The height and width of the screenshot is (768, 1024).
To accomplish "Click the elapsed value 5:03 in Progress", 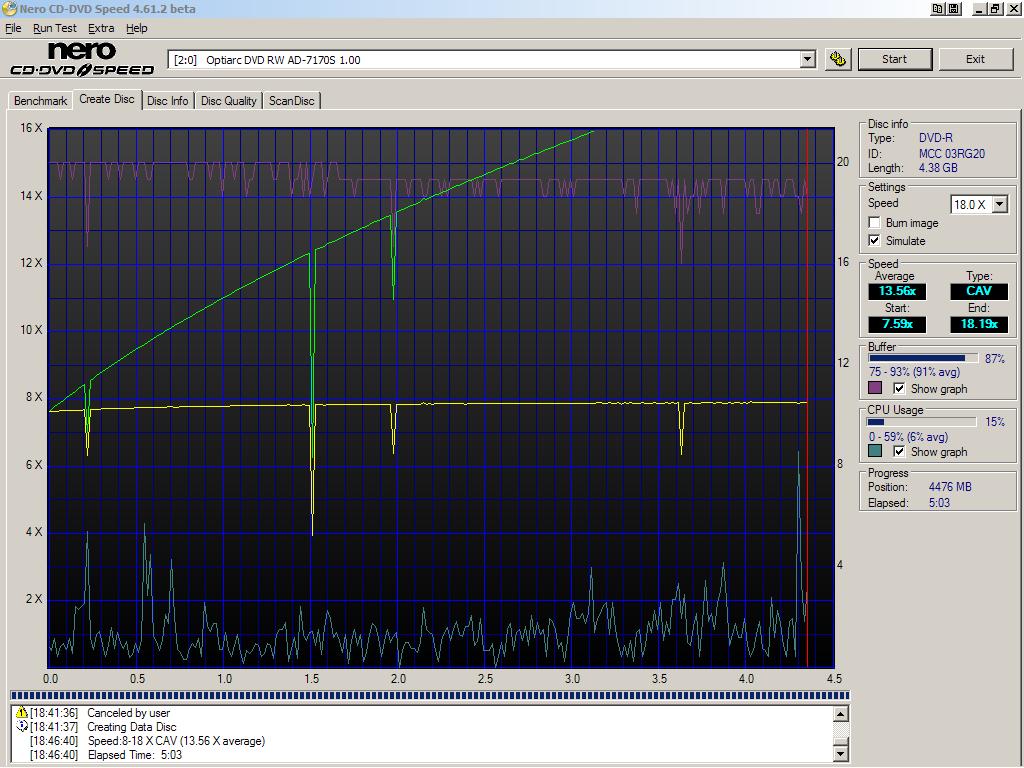I will (x=939, y=503).
